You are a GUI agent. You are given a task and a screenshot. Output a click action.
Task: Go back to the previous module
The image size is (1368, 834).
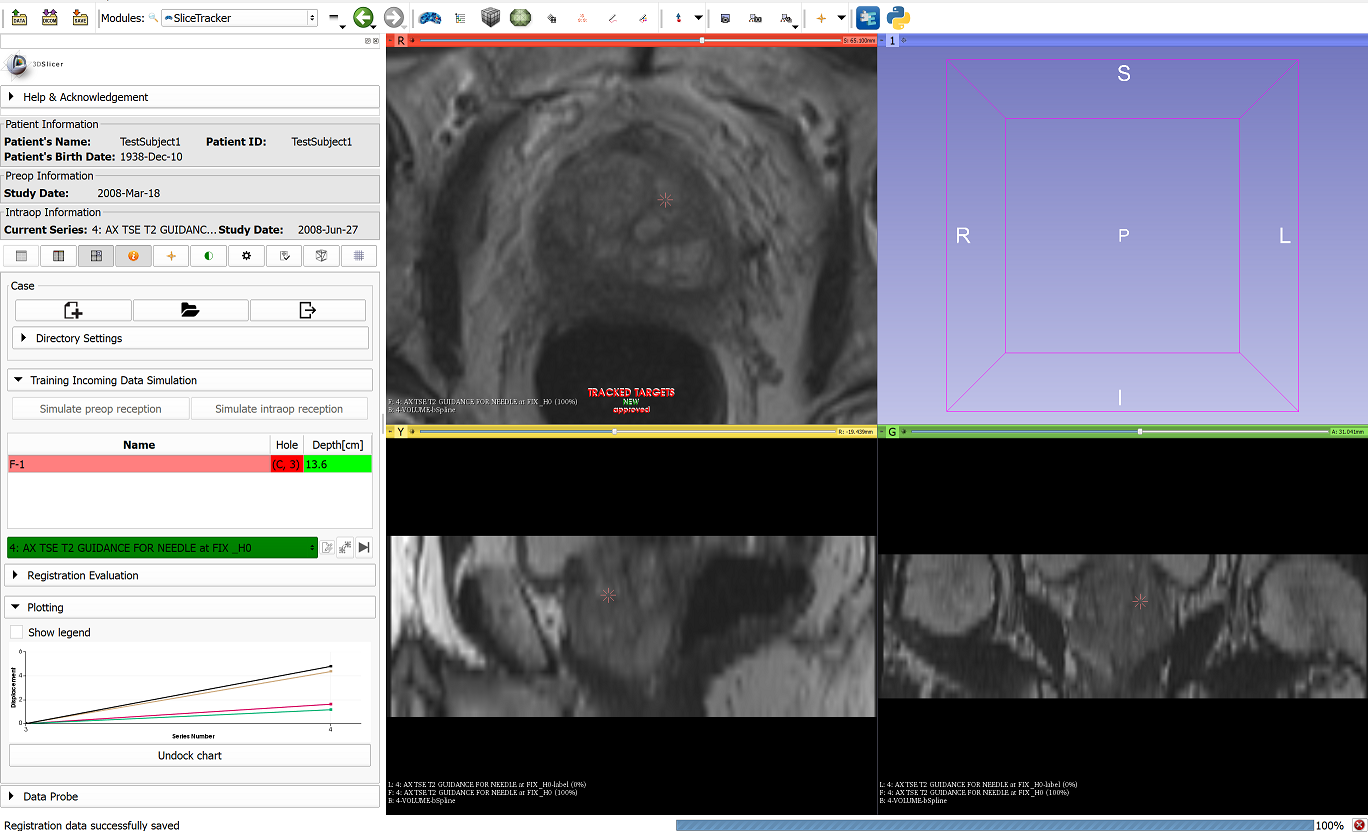click(363, 17)
